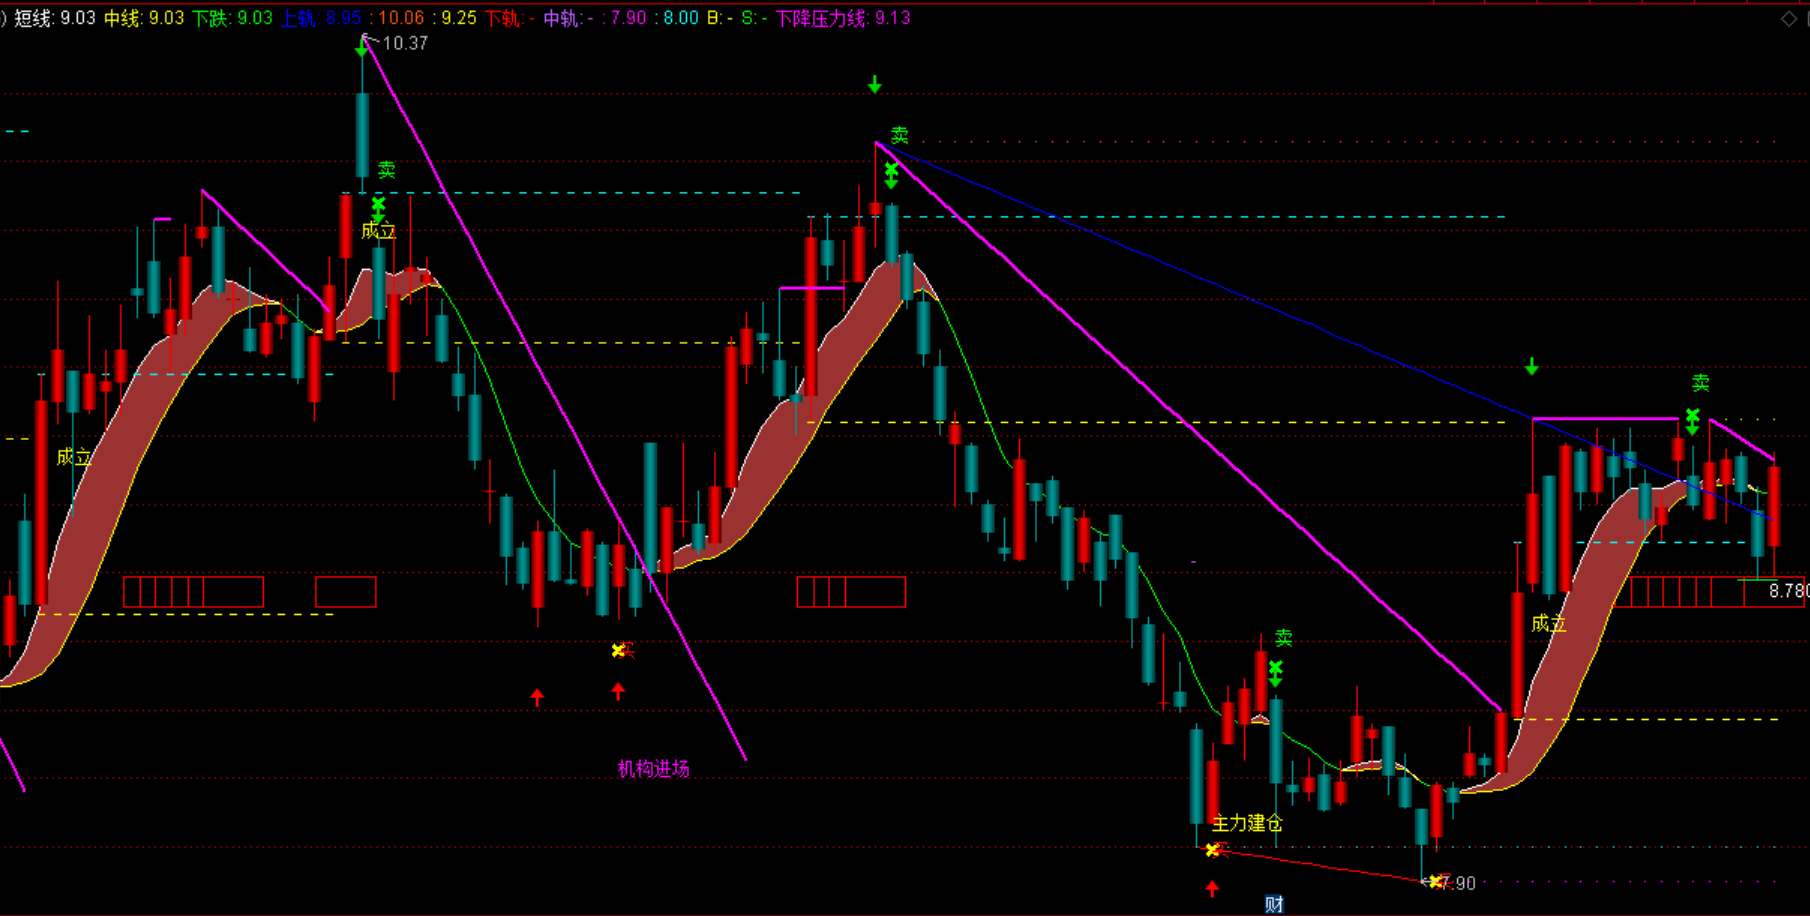The height and width of the screenshot is (916, 1810).
Task: Click the blue 财 marker under the chart
Action: [1274, 905]
